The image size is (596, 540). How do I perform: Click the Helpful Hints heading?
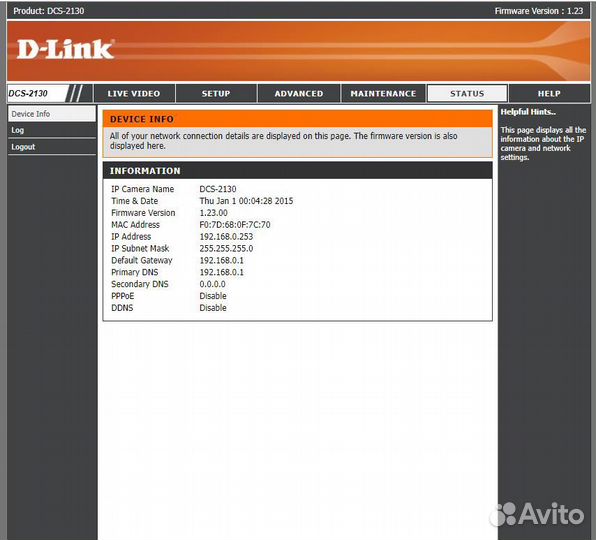528,112
